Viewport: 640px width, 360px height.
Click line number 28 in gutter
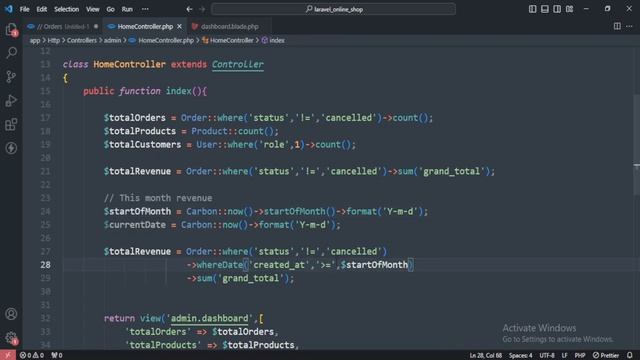click(x=45, y=265)
